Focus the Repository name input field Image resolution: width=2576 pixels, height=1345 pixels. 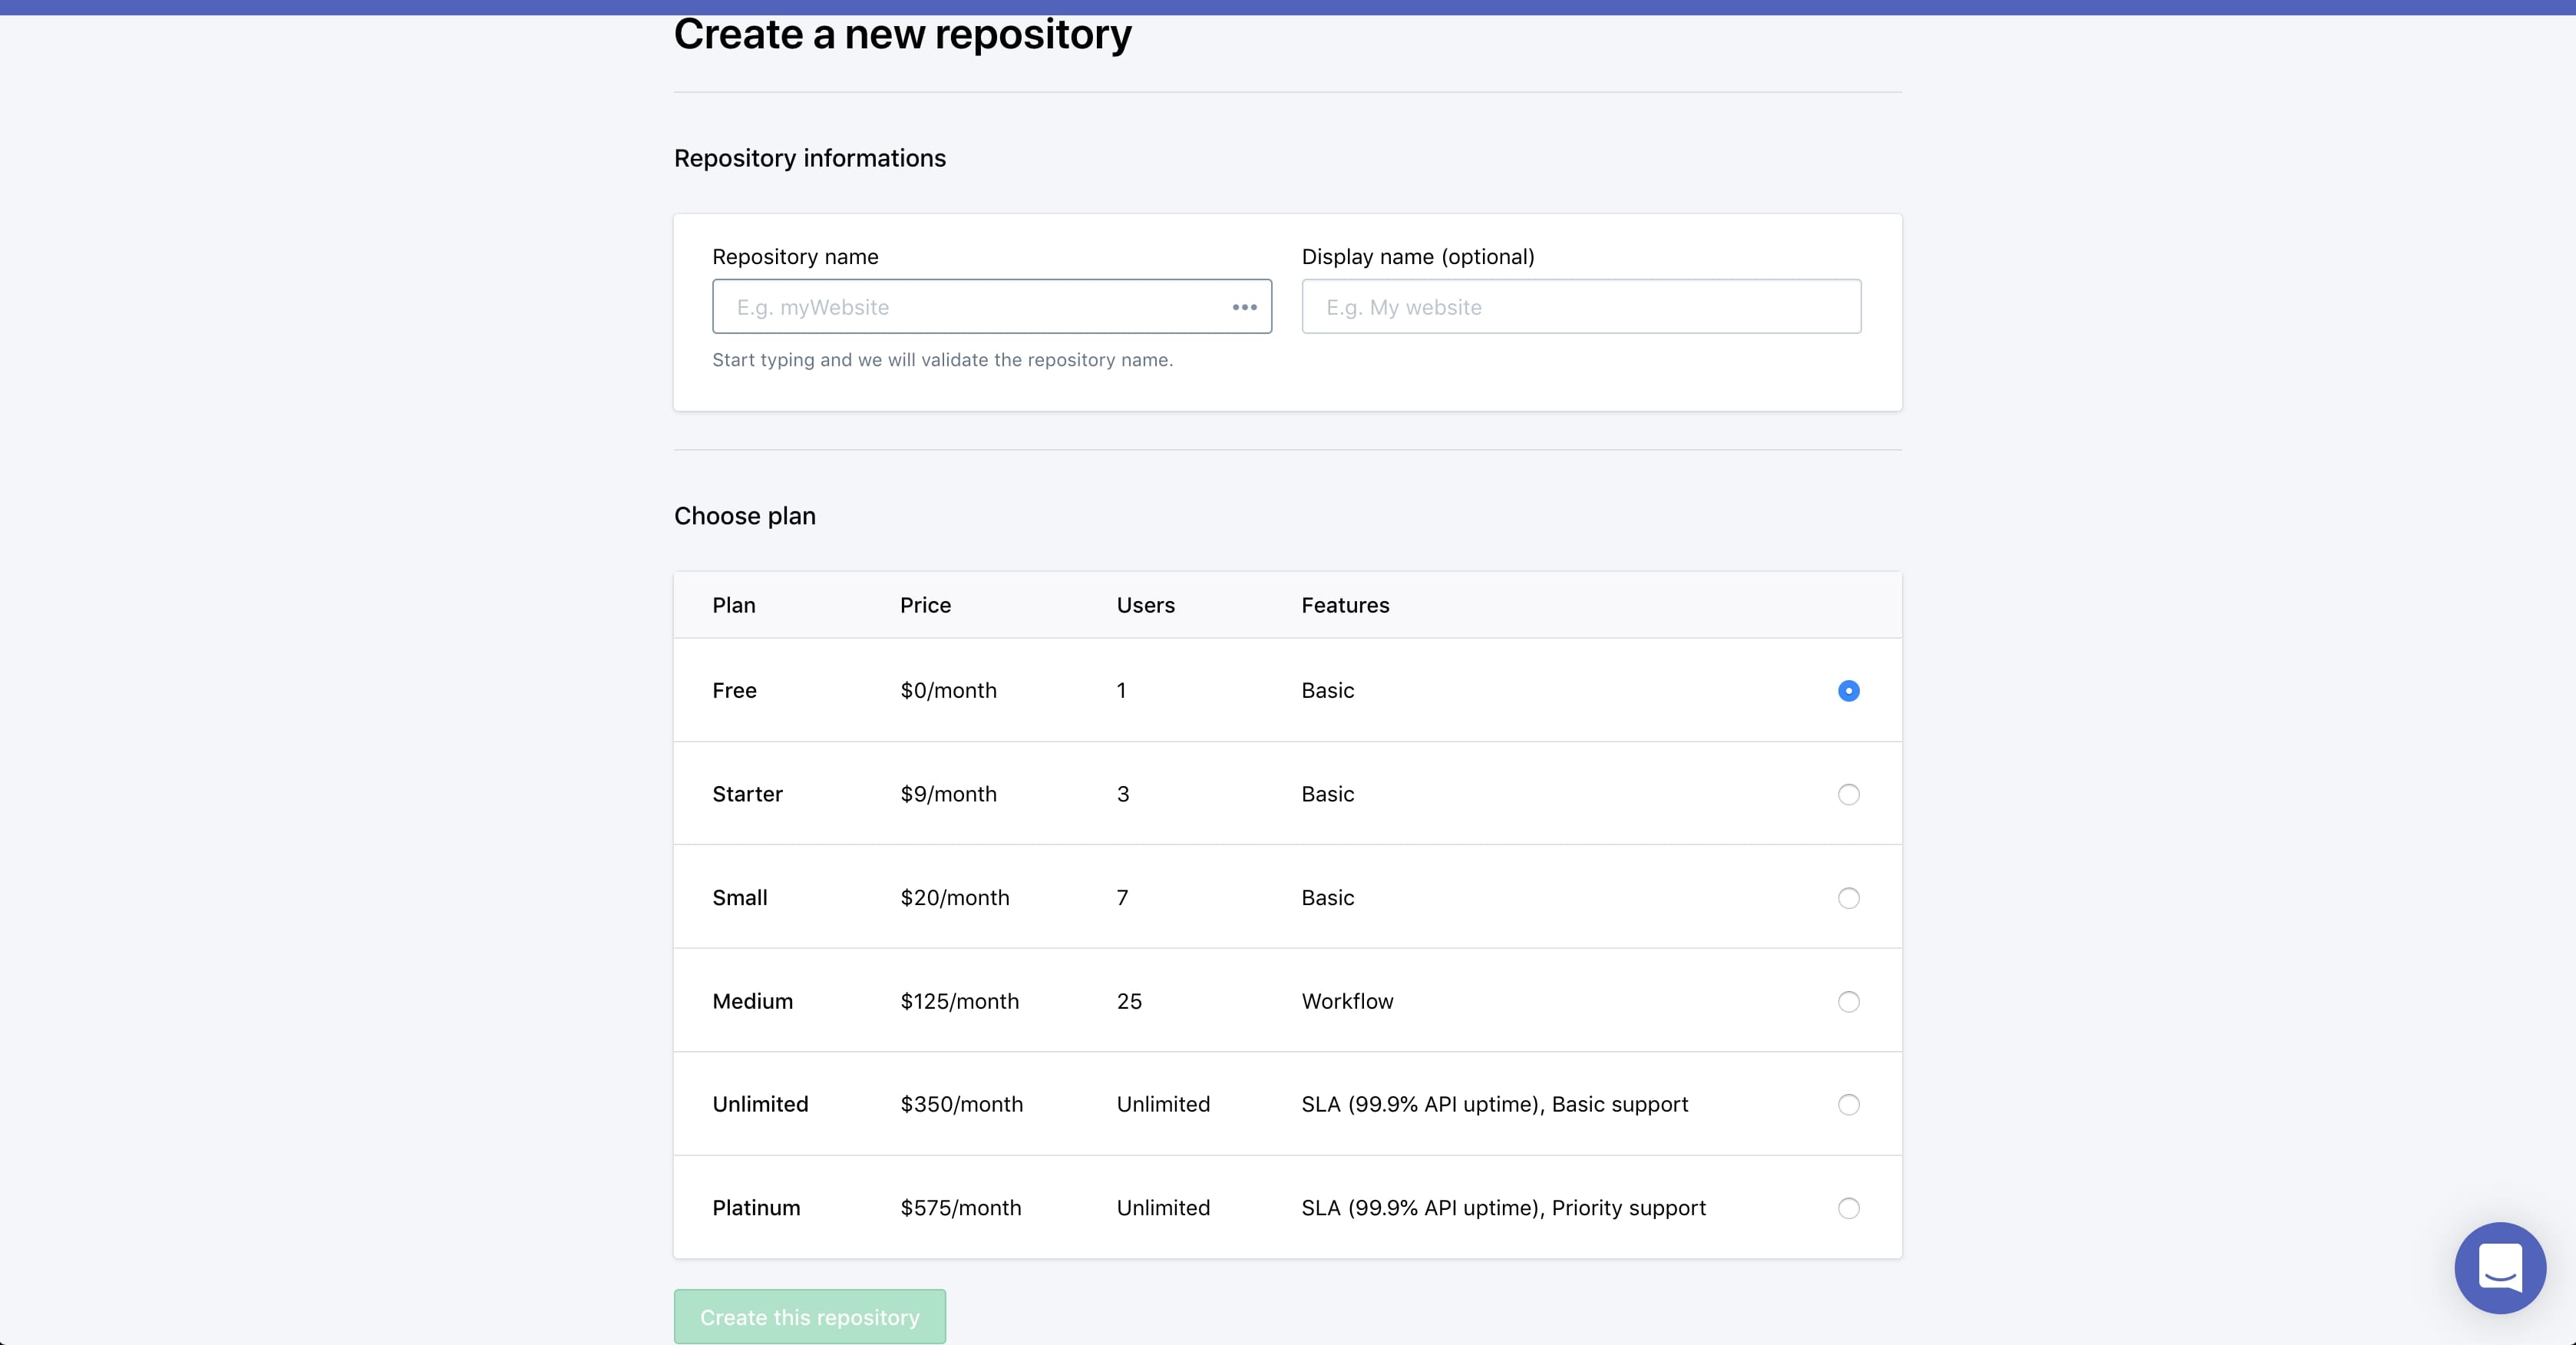click(991, 306)
